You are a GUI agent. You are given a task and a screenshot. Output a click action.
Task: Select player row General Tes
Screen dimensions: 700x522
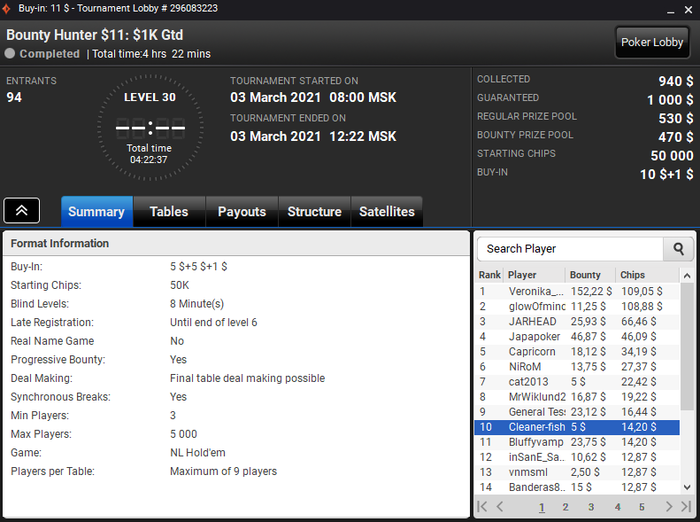coord(577,412)
